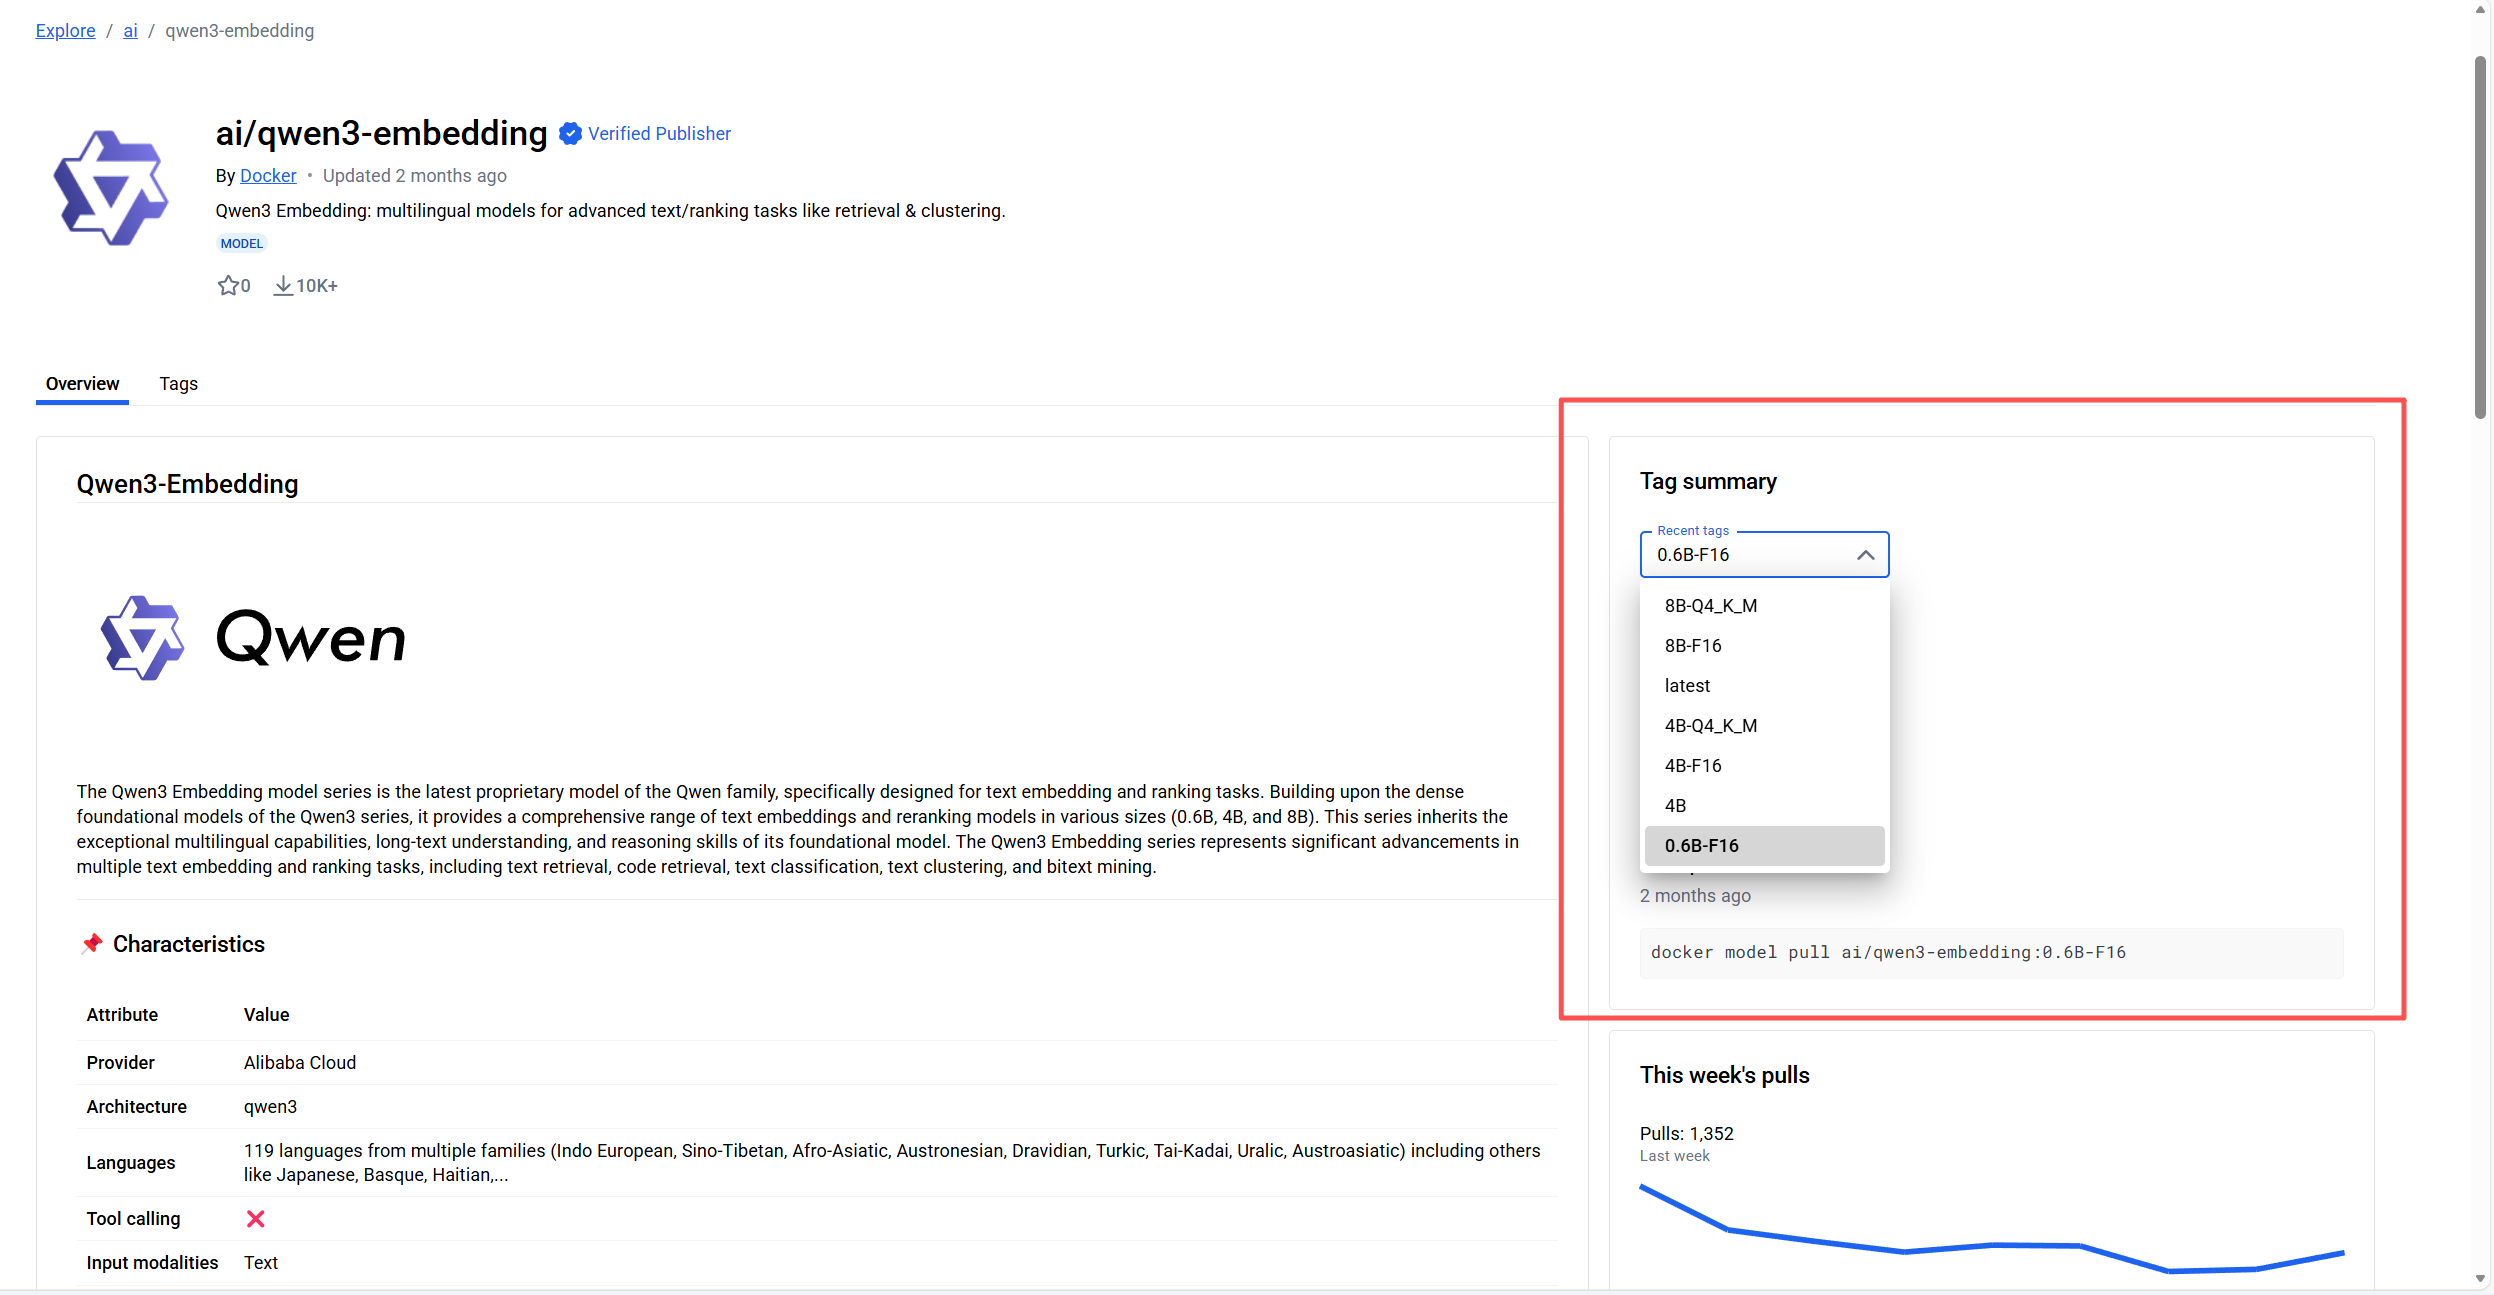Click the download count icon

pos(283,286)
